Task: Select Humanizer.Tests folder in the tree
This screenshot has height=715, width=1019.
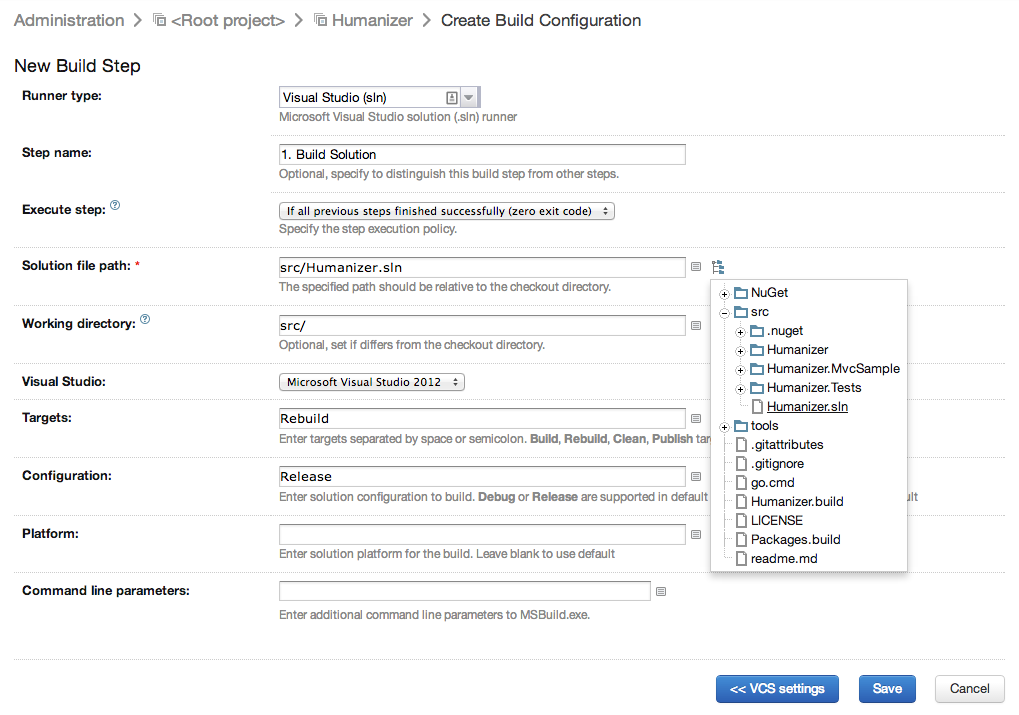Action: (814, 388)
